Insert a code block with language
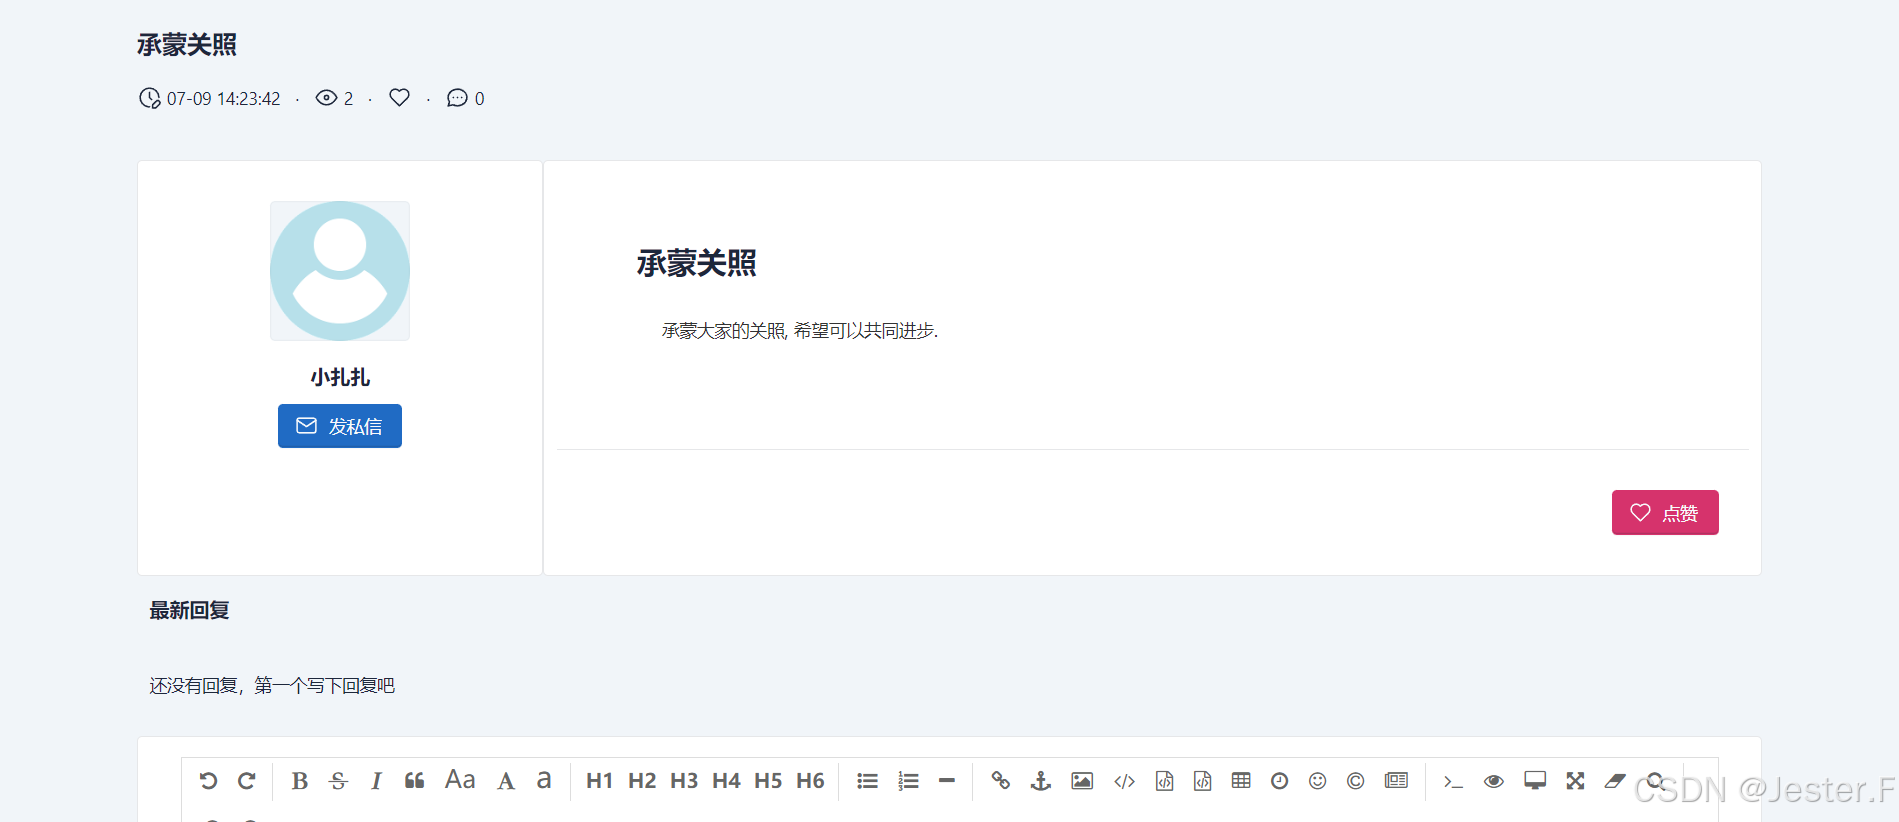Screen dimensions: 1899x822 tap(1203, 781)
